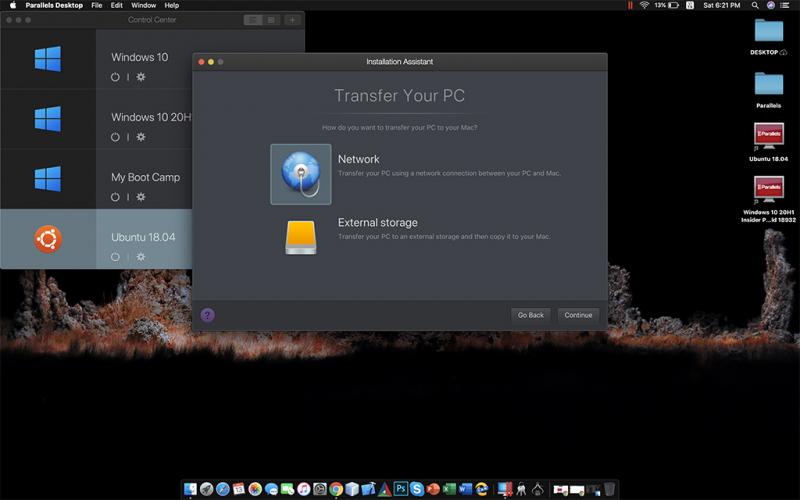Open Safari in the Dock
The image size is (800, 500).
coord(222,489)
